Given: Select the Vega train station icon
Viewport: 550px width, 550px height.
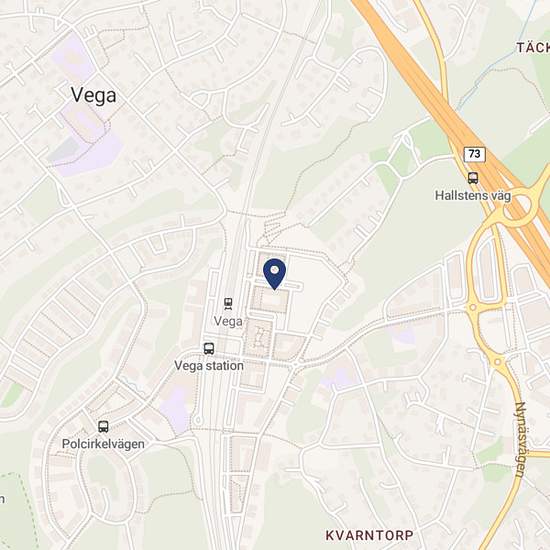Looking at the screenshot, I should [x=228, y=304].
